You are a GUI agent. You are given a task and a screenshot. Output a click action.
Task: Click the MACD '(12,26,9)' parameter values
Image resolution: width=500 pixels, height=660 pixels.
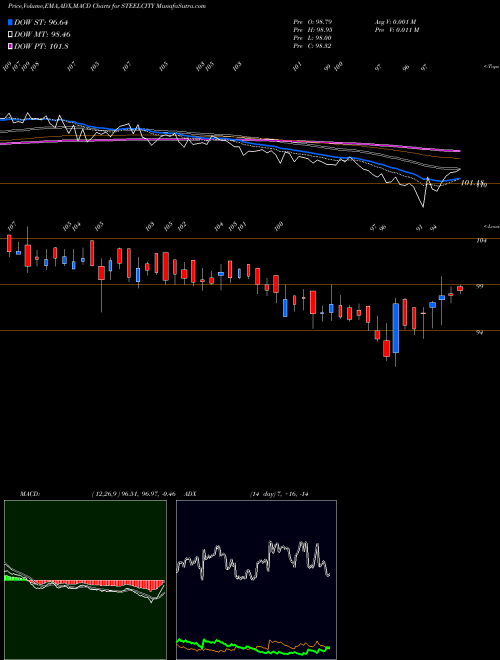(133, 494)
